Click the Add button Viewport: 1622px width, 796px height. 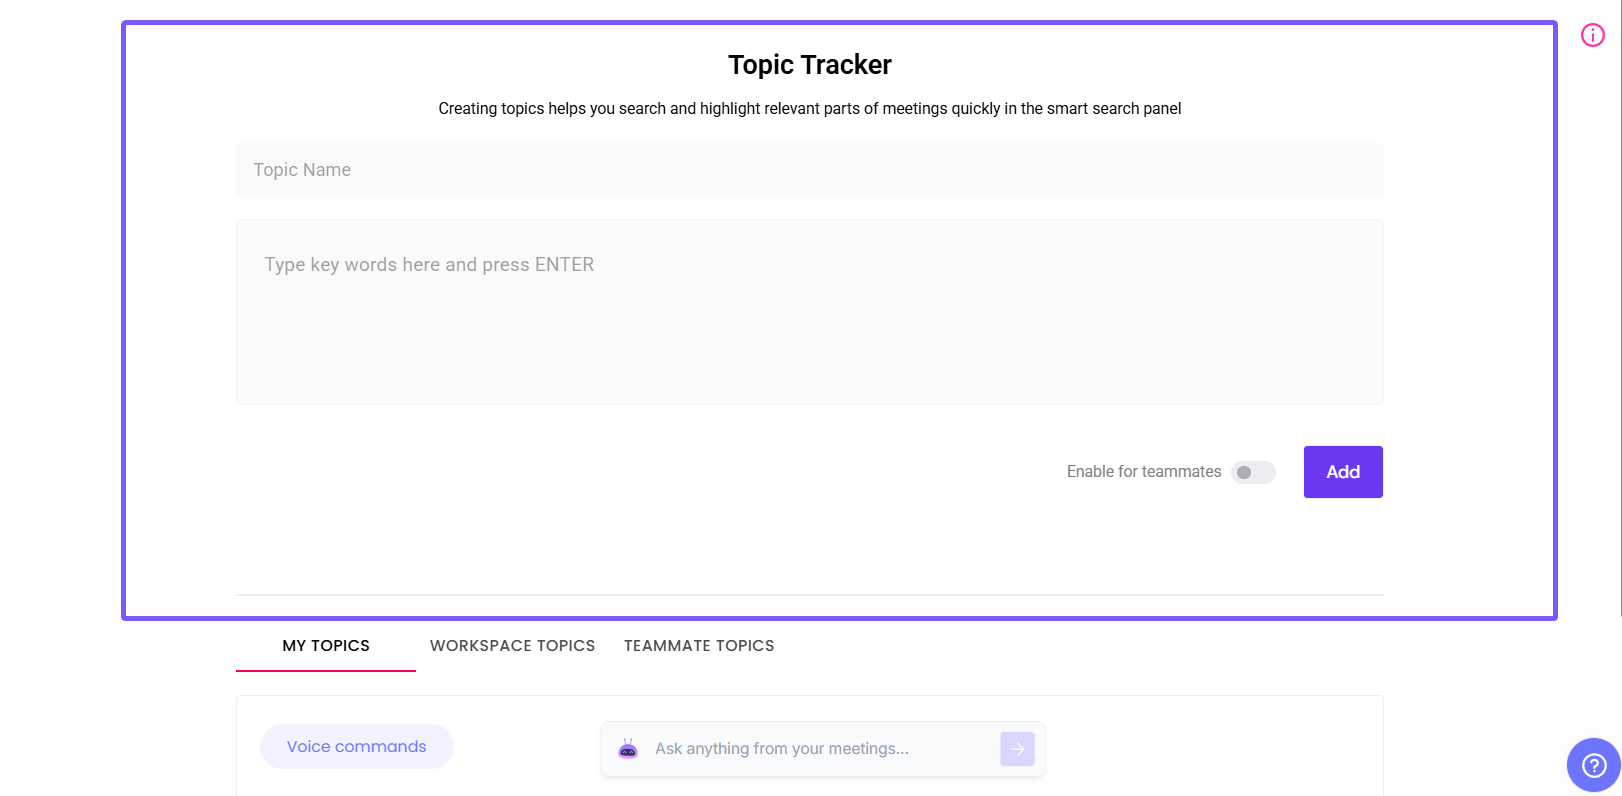click(x=1342, y=472)
